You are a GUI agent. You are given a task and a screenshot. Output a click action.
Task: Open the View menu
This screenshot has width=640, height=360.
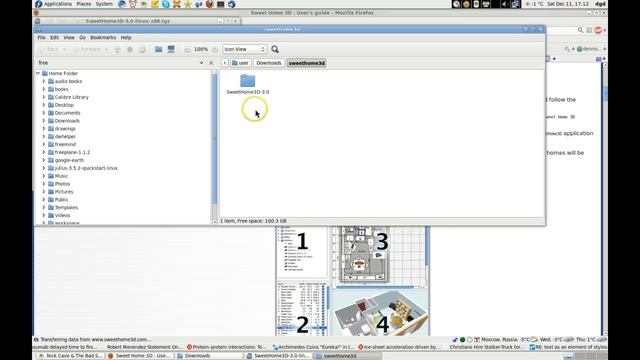[x=69, y=38]
